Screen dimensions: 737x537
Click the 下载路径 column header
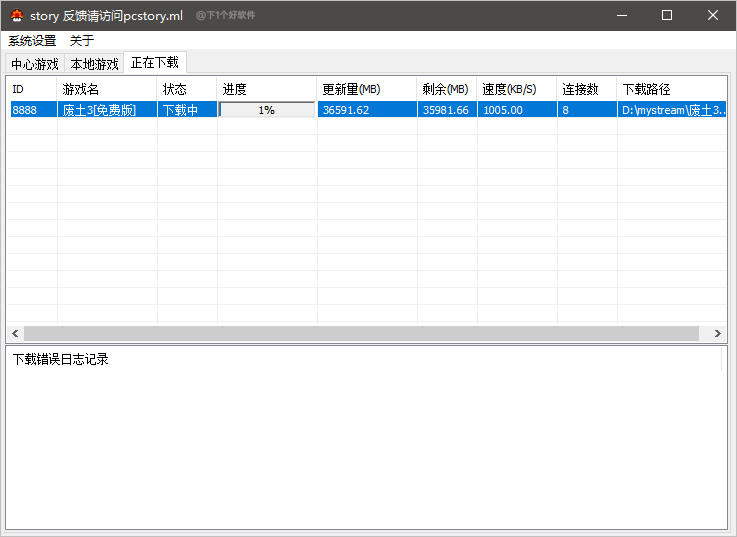pyautogui.click(x=670, y=89)
